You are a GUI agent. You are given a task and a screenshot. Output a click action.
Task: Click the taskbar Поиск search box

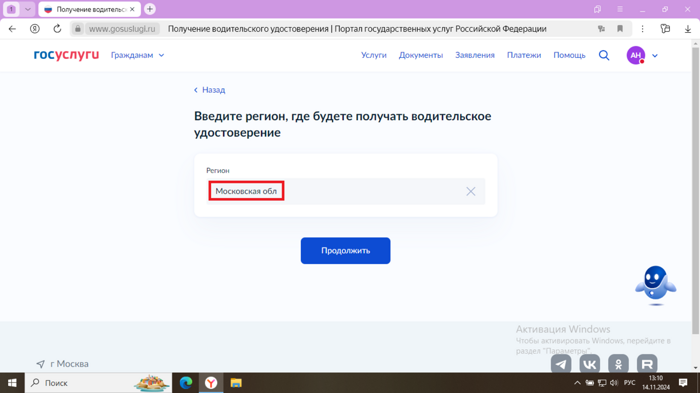coord(98,383)
